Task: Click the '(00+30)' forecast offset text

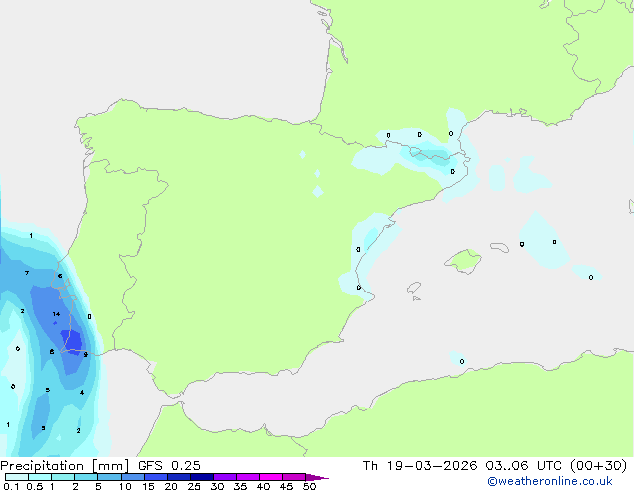Action: [x=598, y=466]
